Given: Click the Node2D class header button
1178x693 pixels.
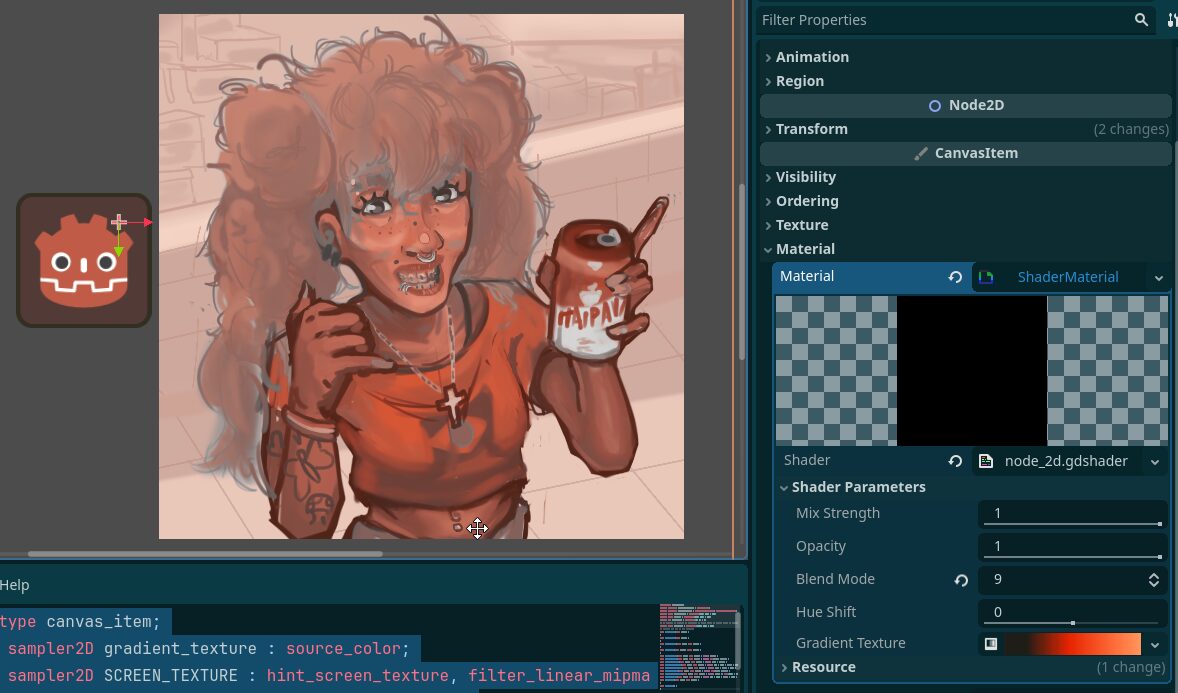Looking at the screenshot, I should (966, 105).
